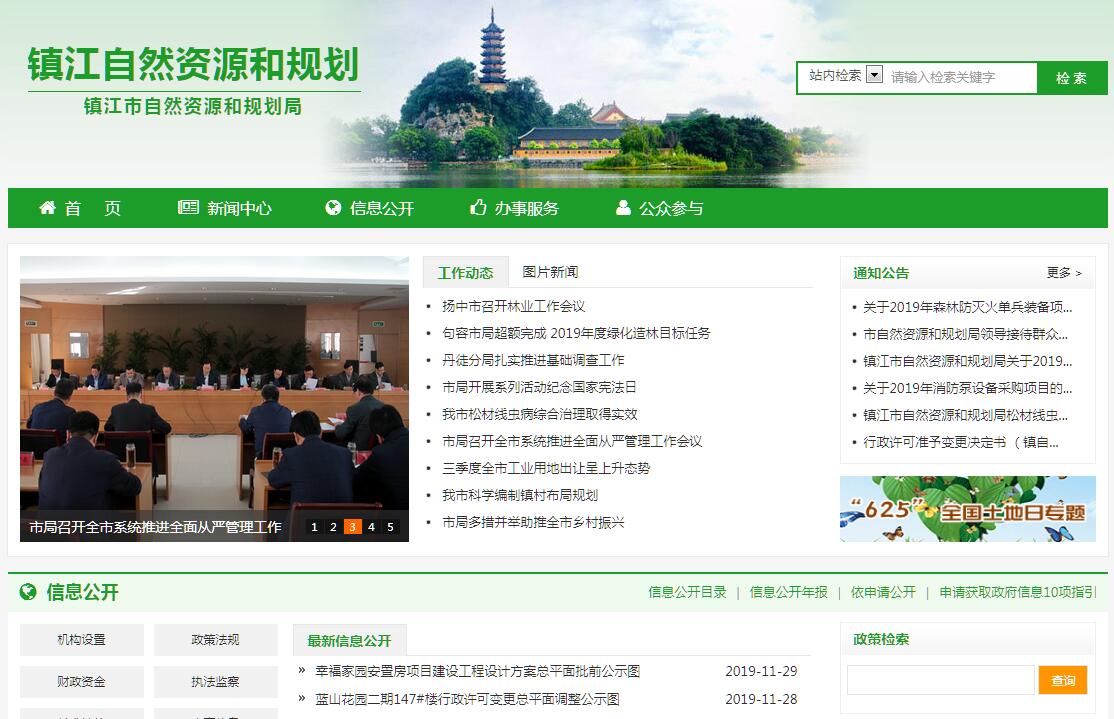Click the date 2019-11-29

point(761,671)
